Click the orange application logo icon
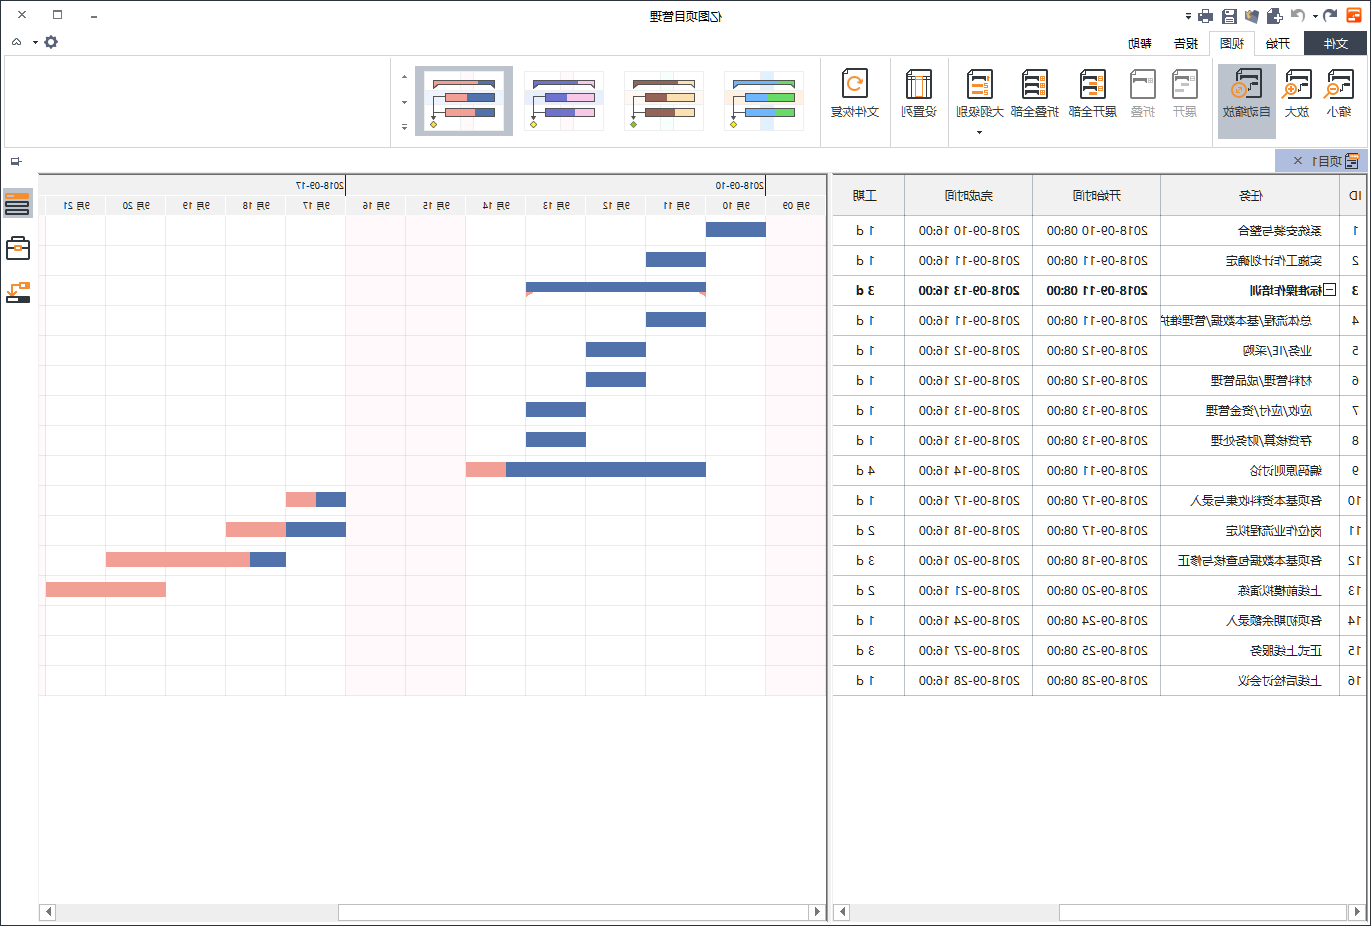This screenshot has width=1371, height=926. [x=1354, y=16]
